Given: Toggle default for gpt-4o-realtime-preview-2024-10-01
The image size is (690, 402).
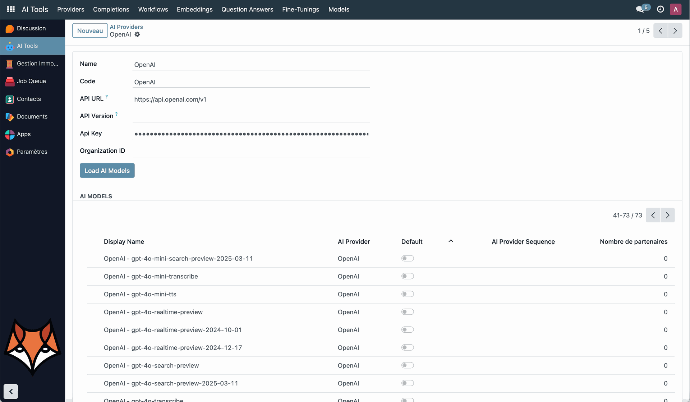Looking at the screenshot, I should (407, 329).
